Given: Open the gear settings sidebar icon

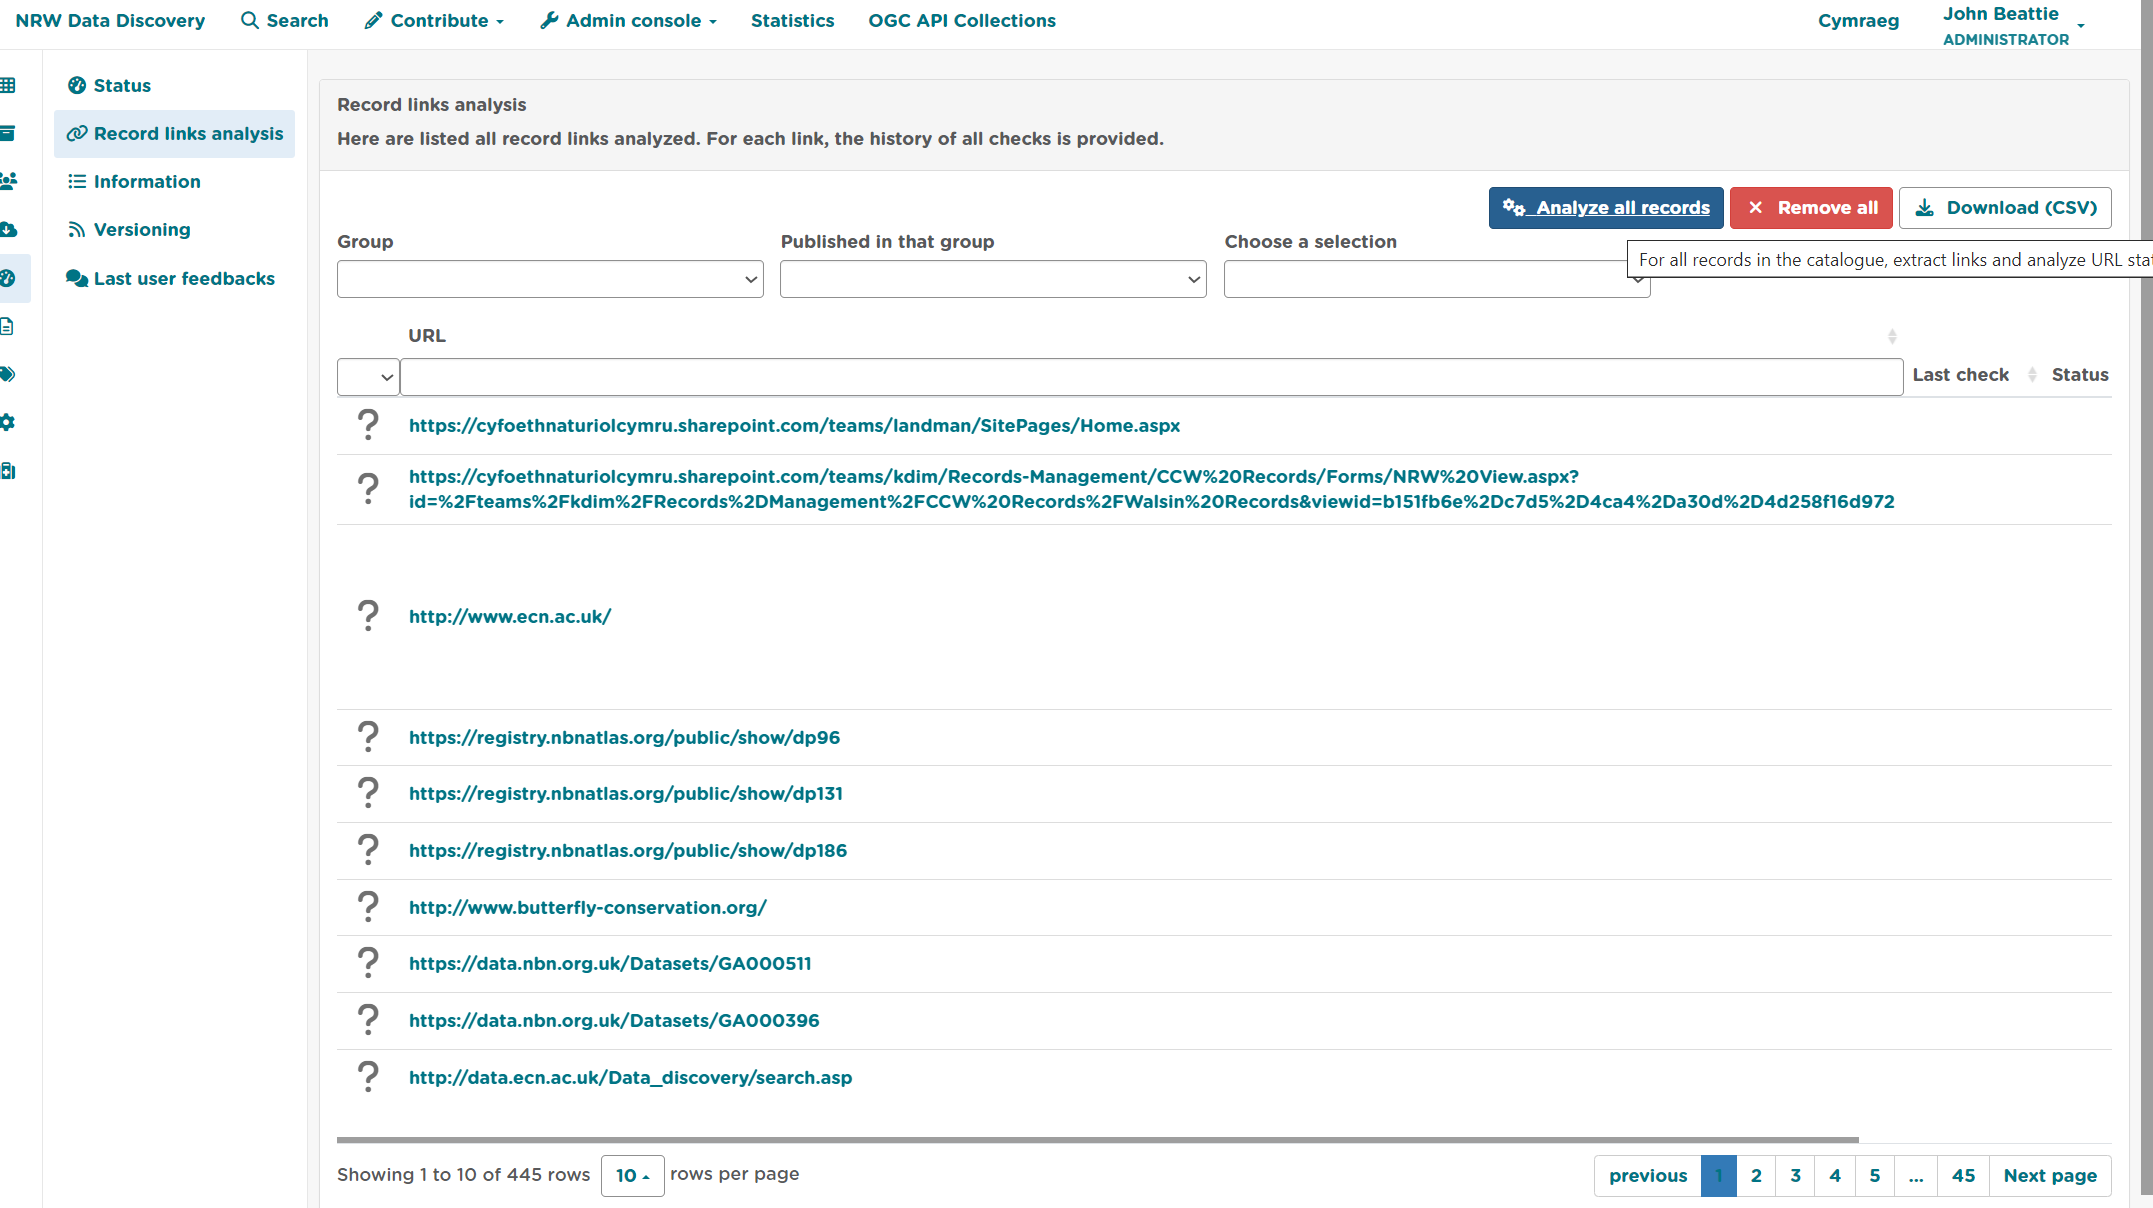Looking at the screenshot, I should coord(8,422).
